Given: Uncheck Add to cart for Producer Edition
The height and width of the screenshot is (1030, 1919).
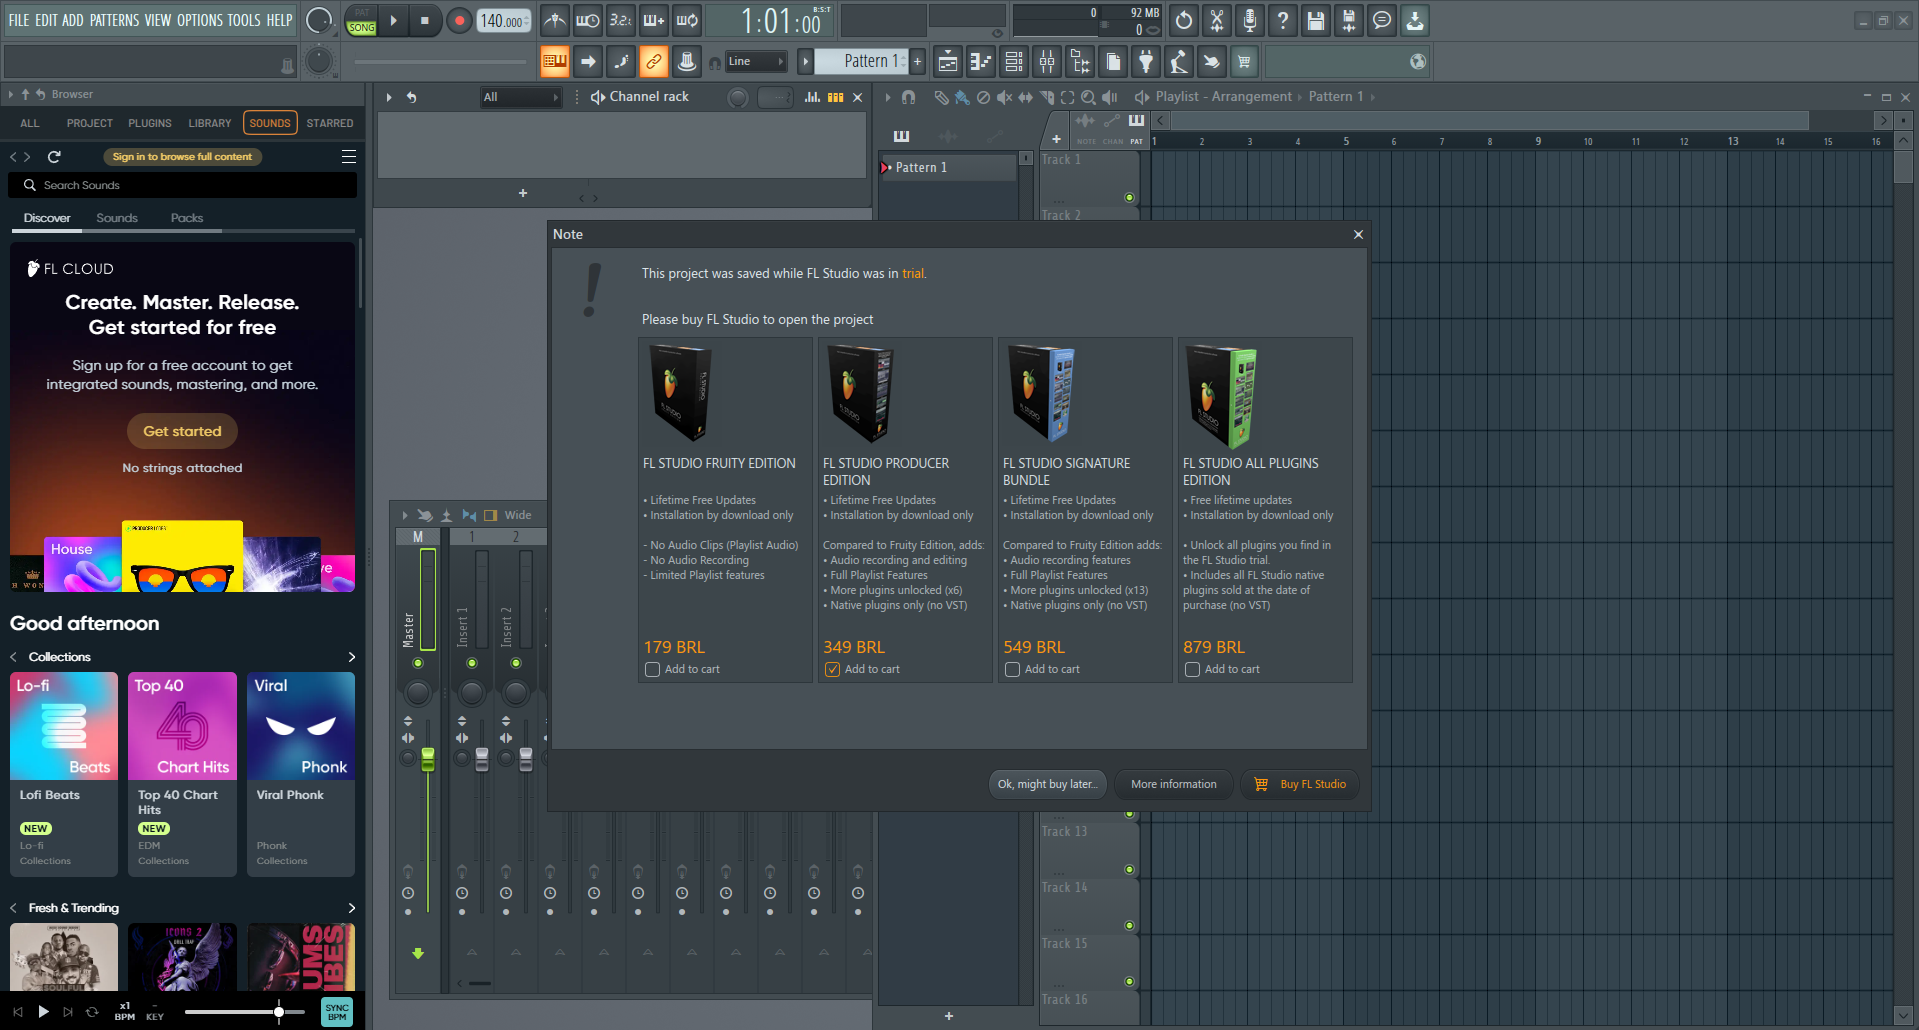Looking at the screenshot, I should coord(833,670).
